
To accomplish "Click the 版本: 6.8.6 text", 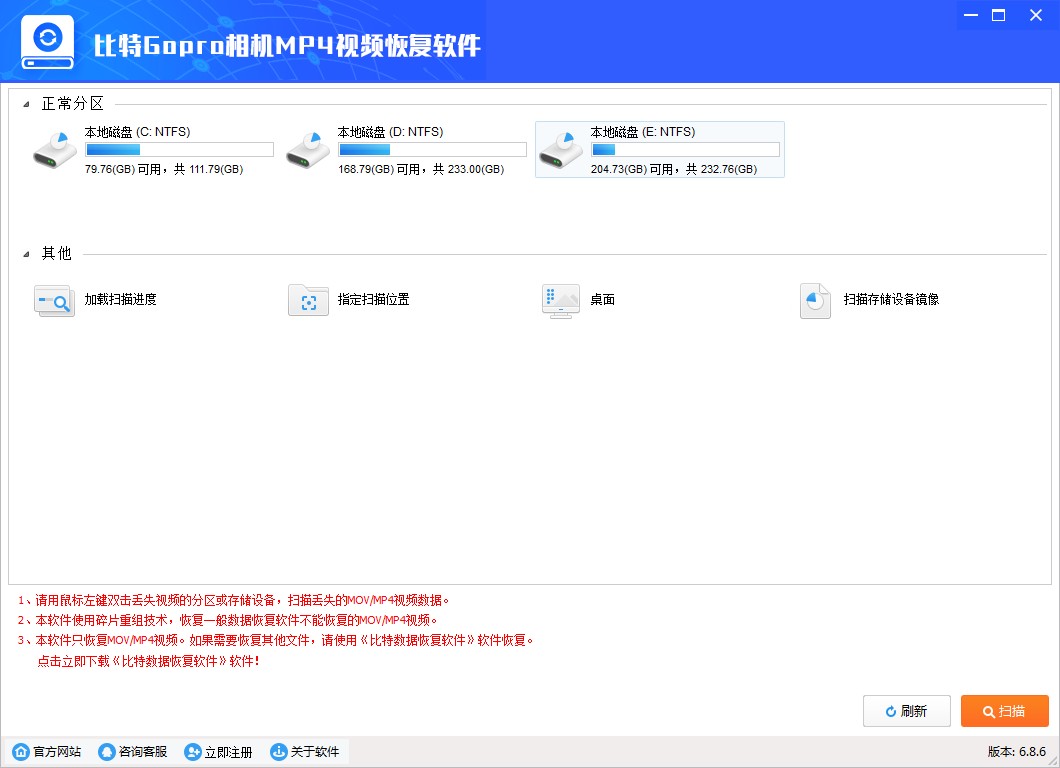I will click(x=1017, y=752).
